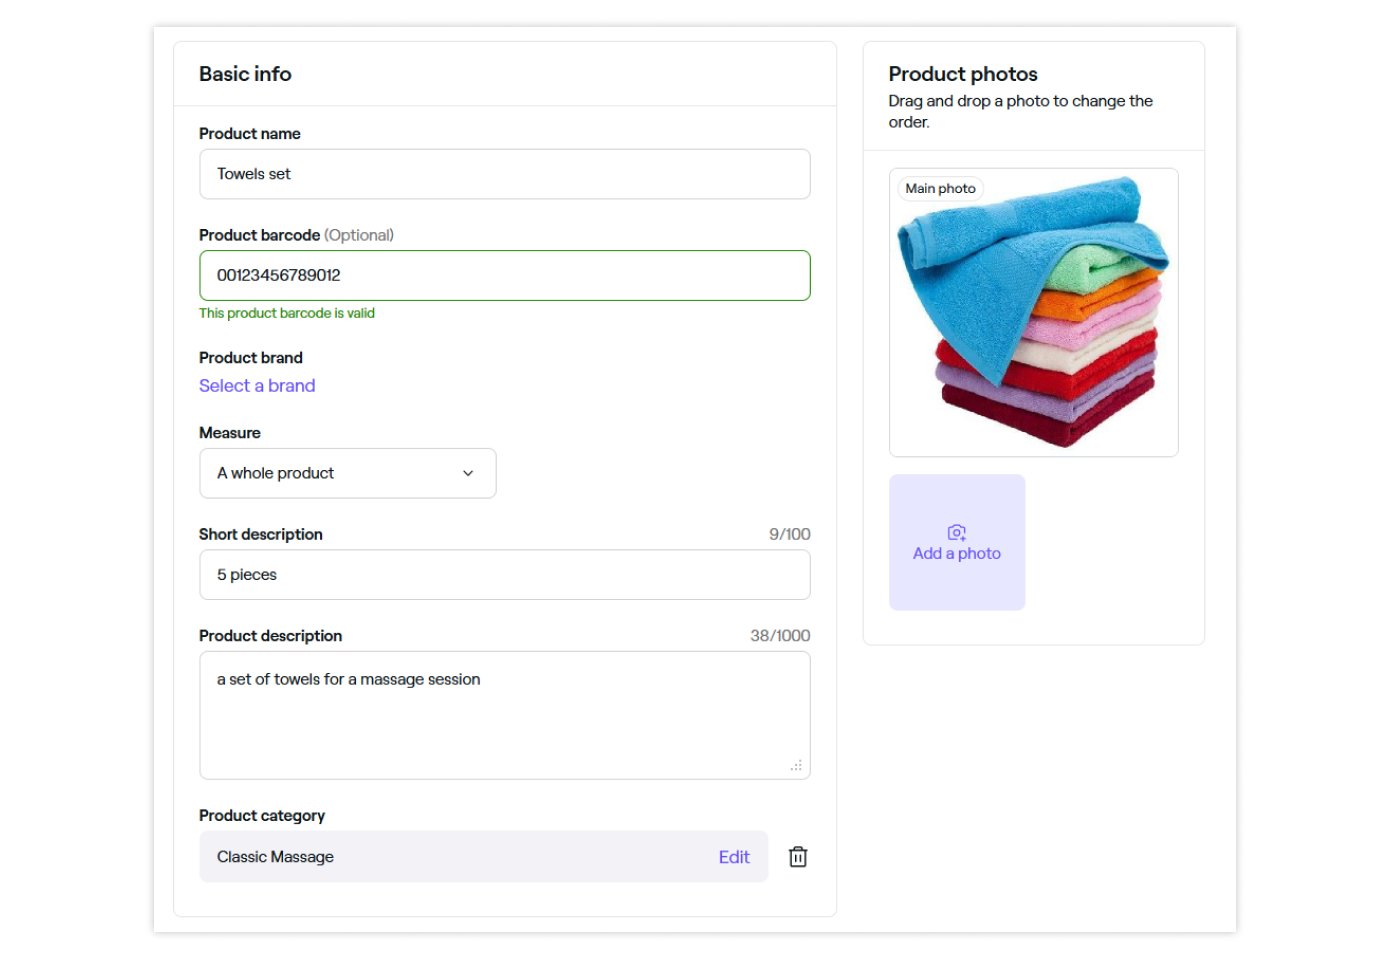Click the Add a photo tile
This screenshot has height=960, width=1390.
pos(957,543)
